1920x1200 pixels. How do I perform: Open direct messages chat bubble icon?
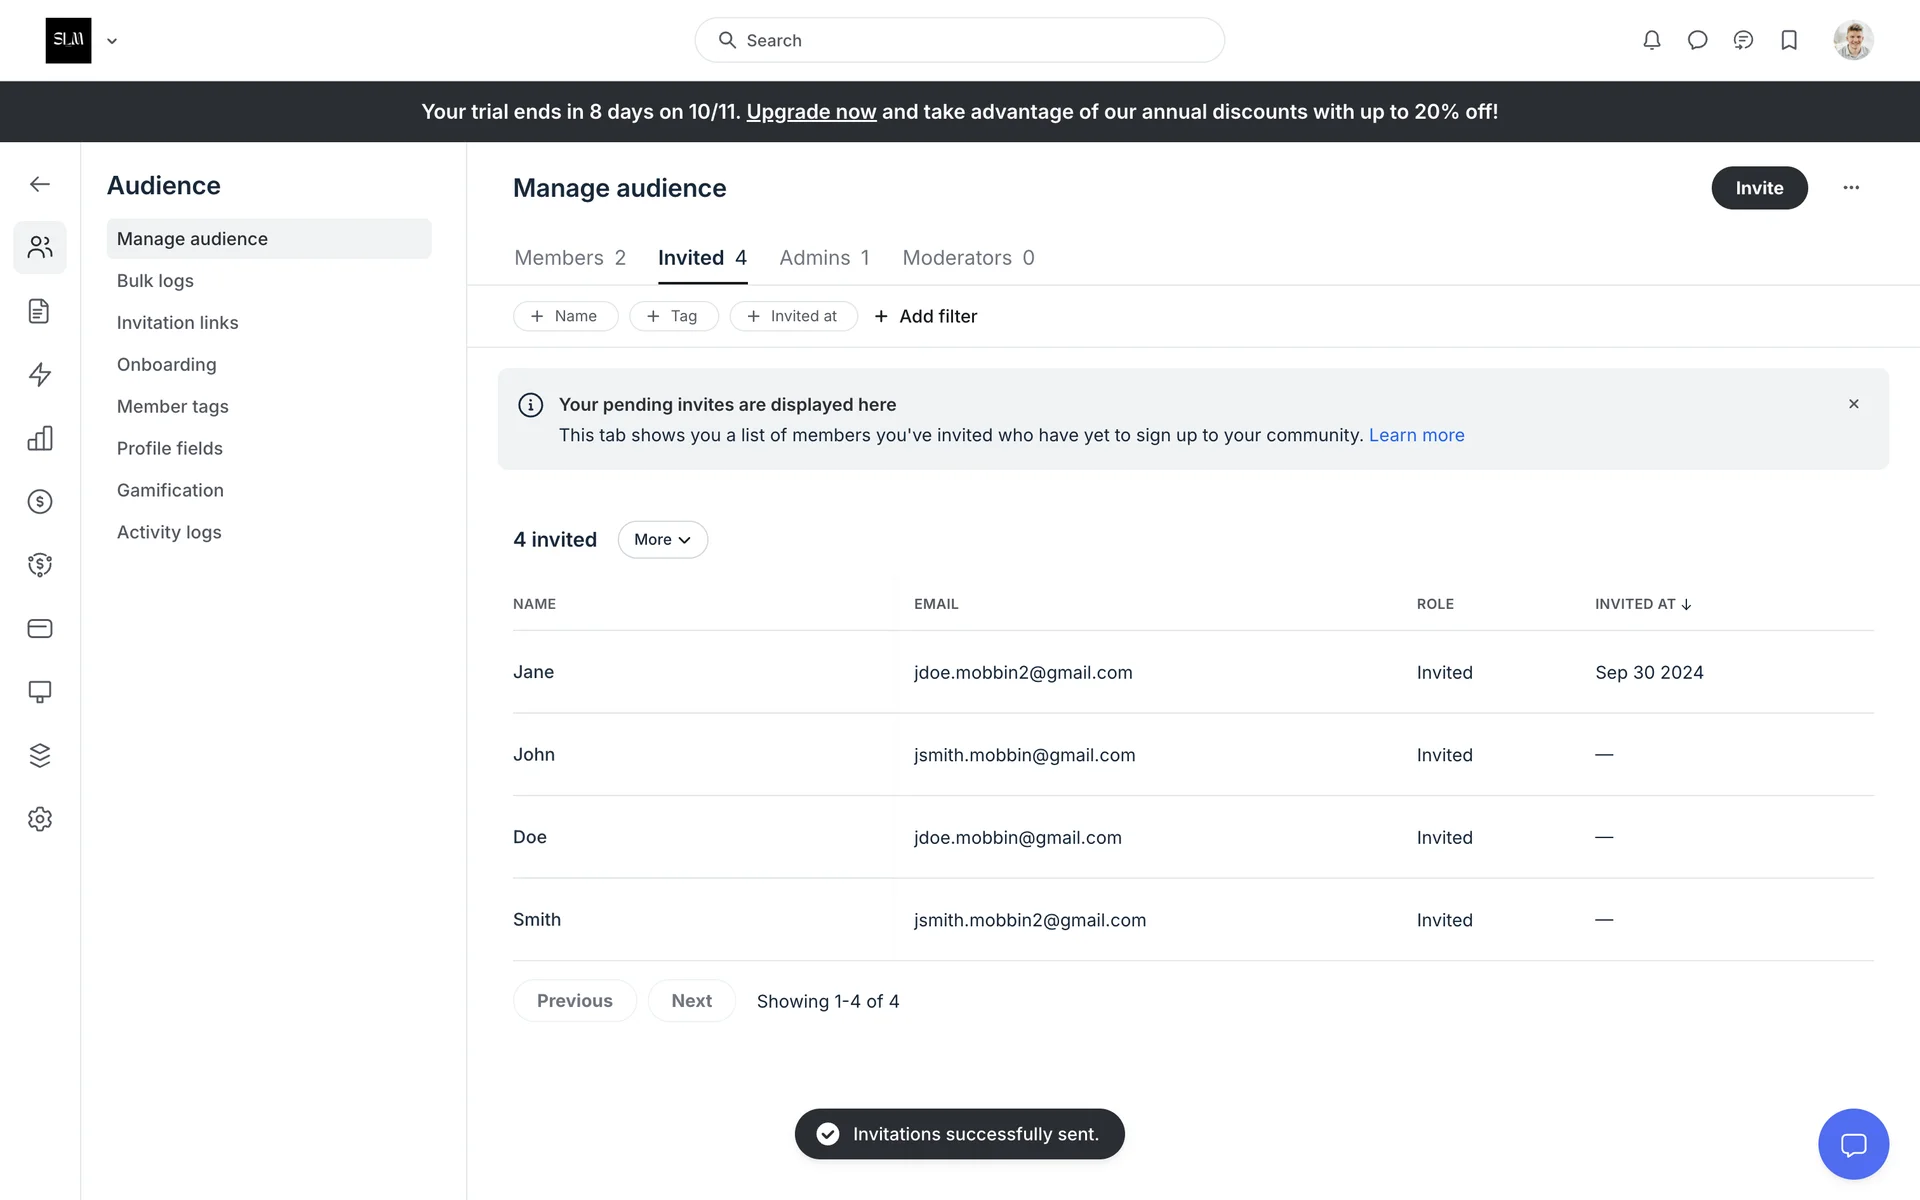point(1697,40)
